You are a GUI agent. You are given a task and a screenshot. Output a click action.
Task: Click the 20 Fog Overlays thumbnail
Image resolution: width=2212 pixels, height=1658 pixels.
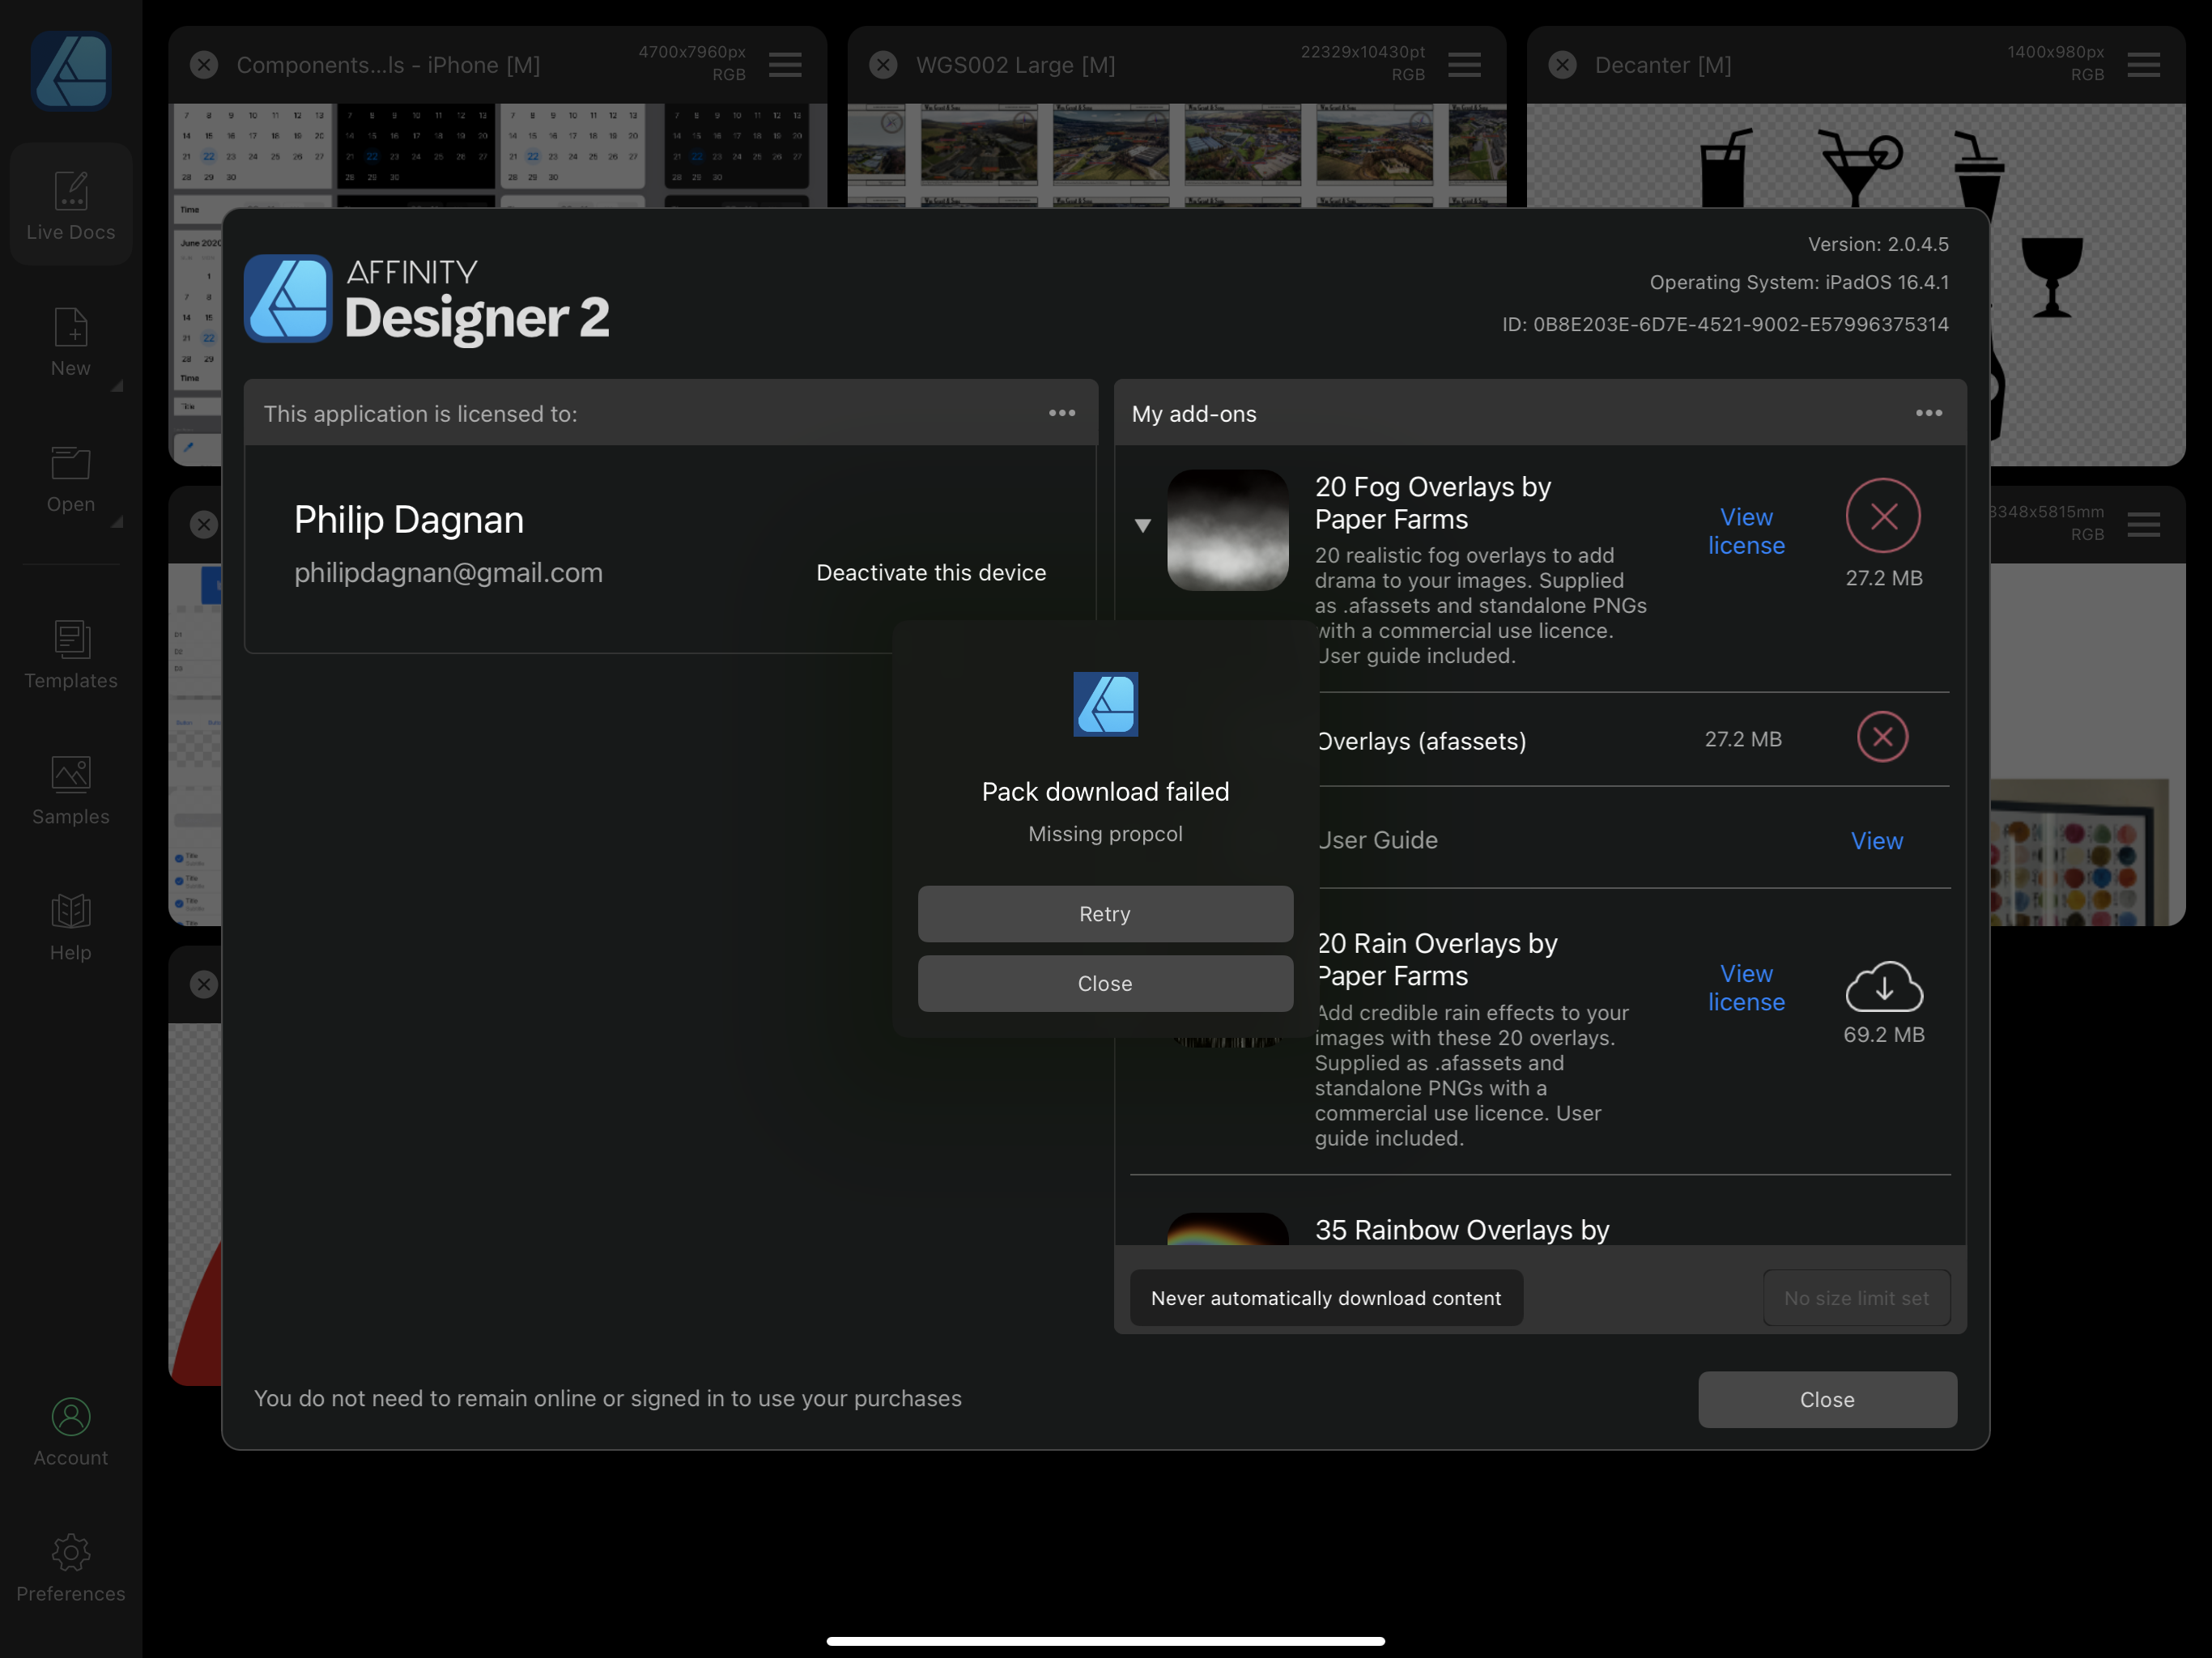point(1227,530)
